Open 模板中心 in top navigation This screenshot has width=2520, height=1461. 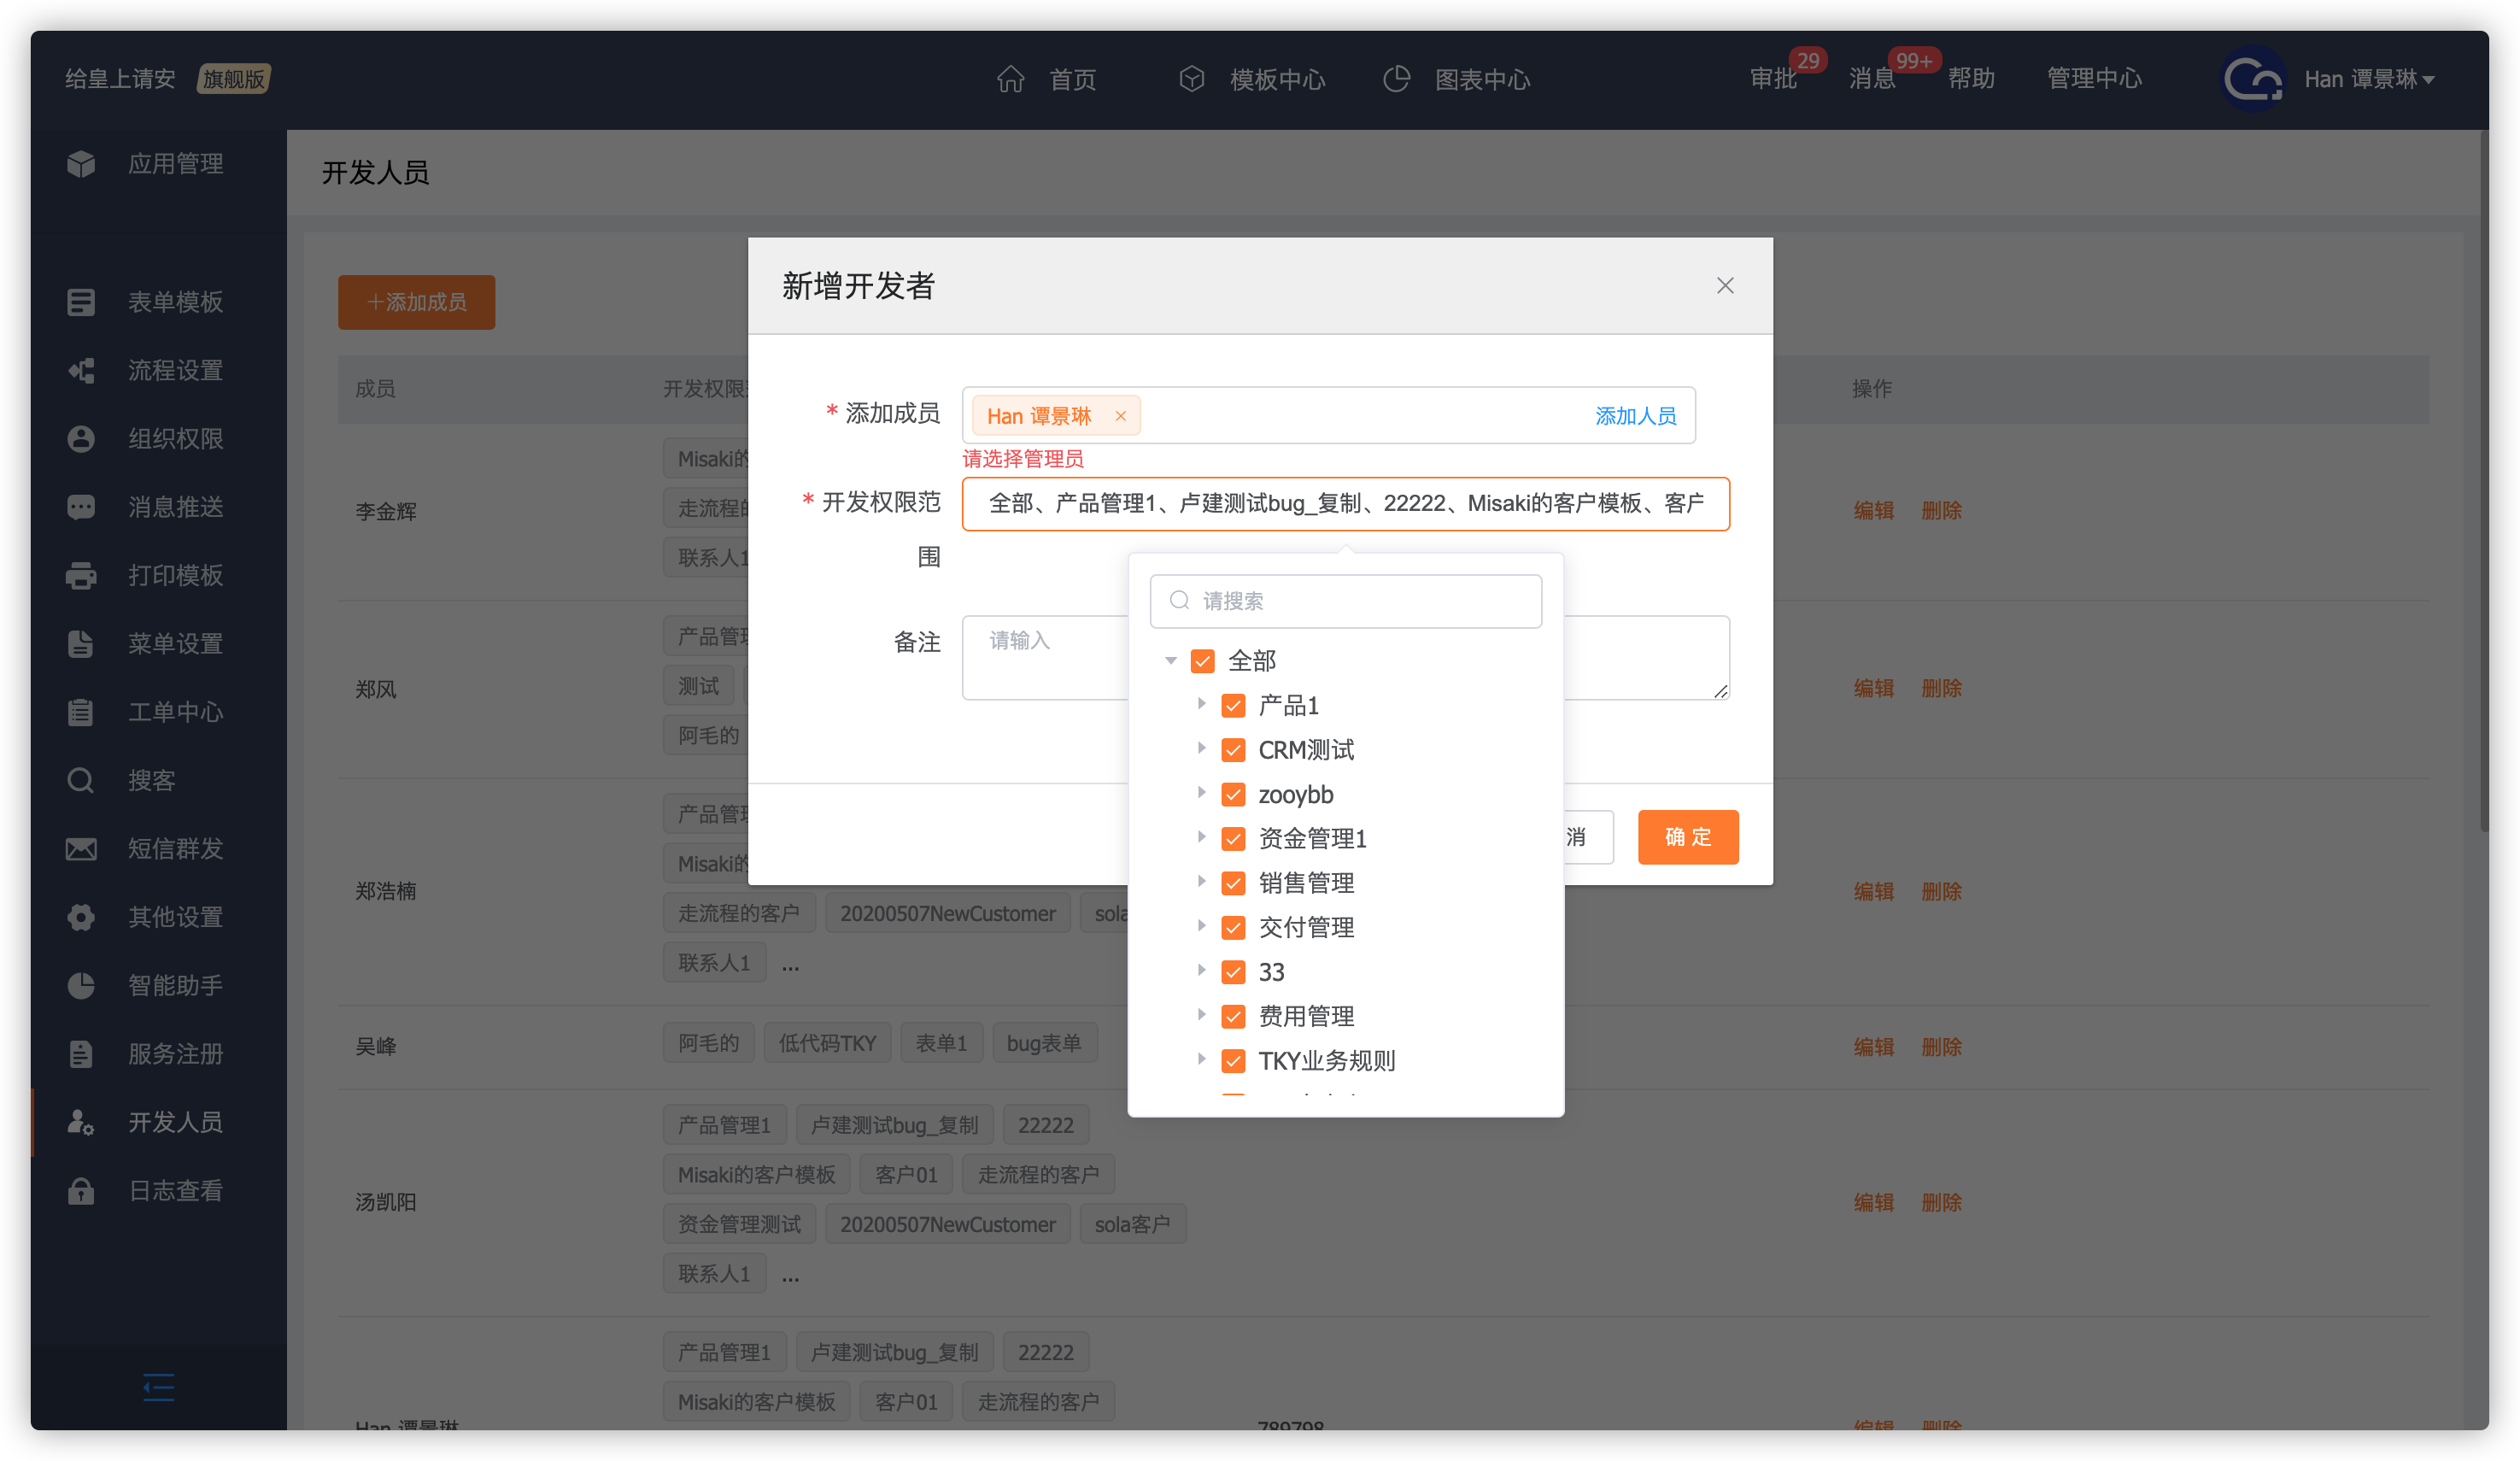(x=1276, y=79)
